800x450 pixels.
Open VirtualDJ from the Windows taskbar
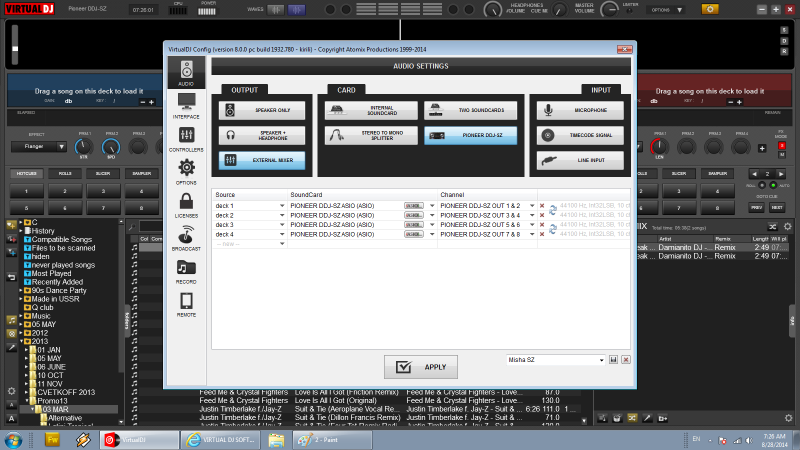click(138, 439)
